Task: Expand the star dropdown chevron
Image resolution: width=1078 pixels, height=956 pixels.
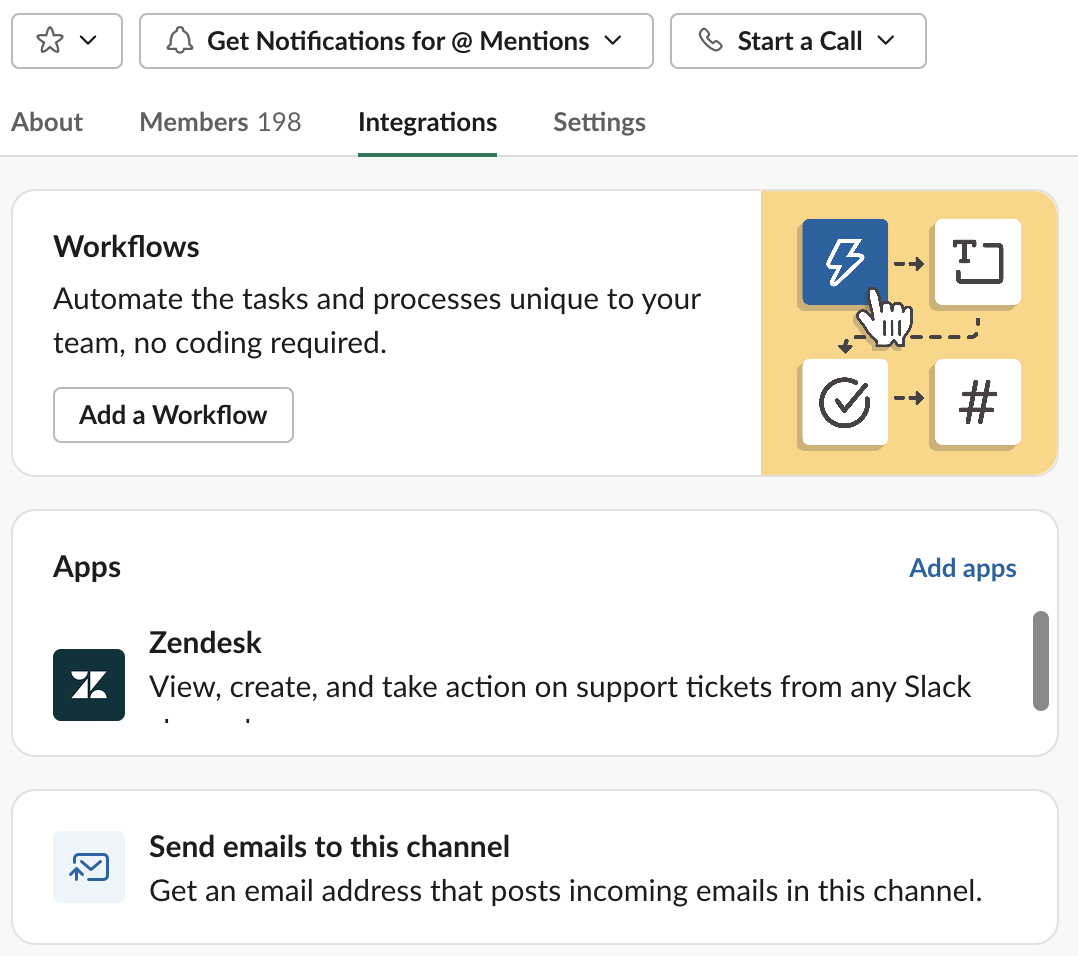Action: click(x=88, y=41)
